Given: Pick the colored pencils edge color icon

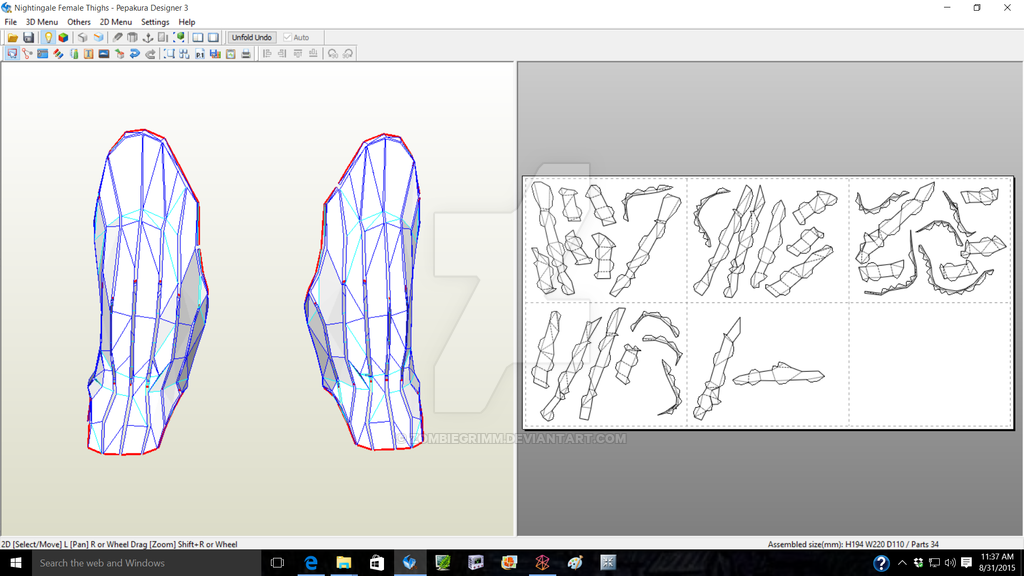Looking at the screenshot, I should [x=58, y=54].
